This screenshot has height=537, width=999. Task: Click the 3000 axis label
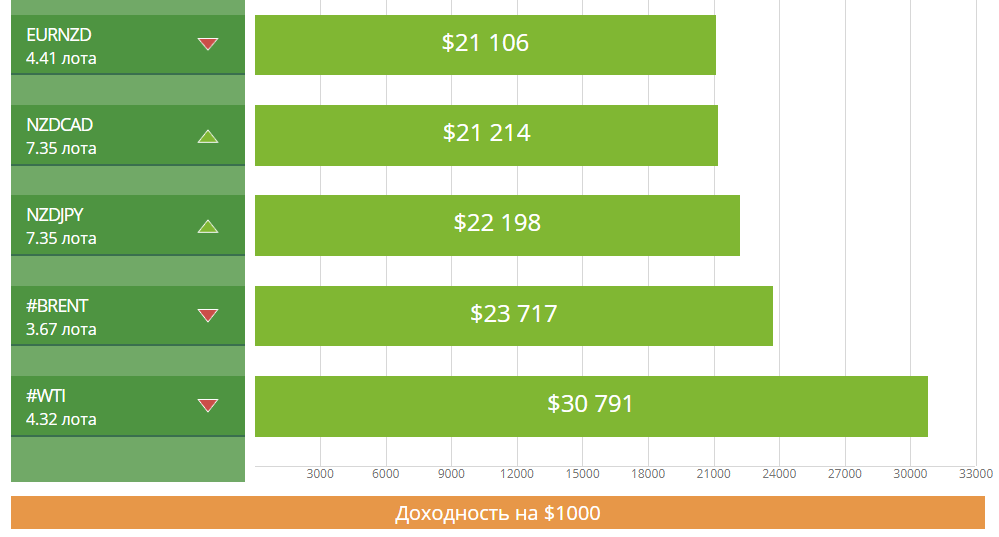(x=320, y=474)
